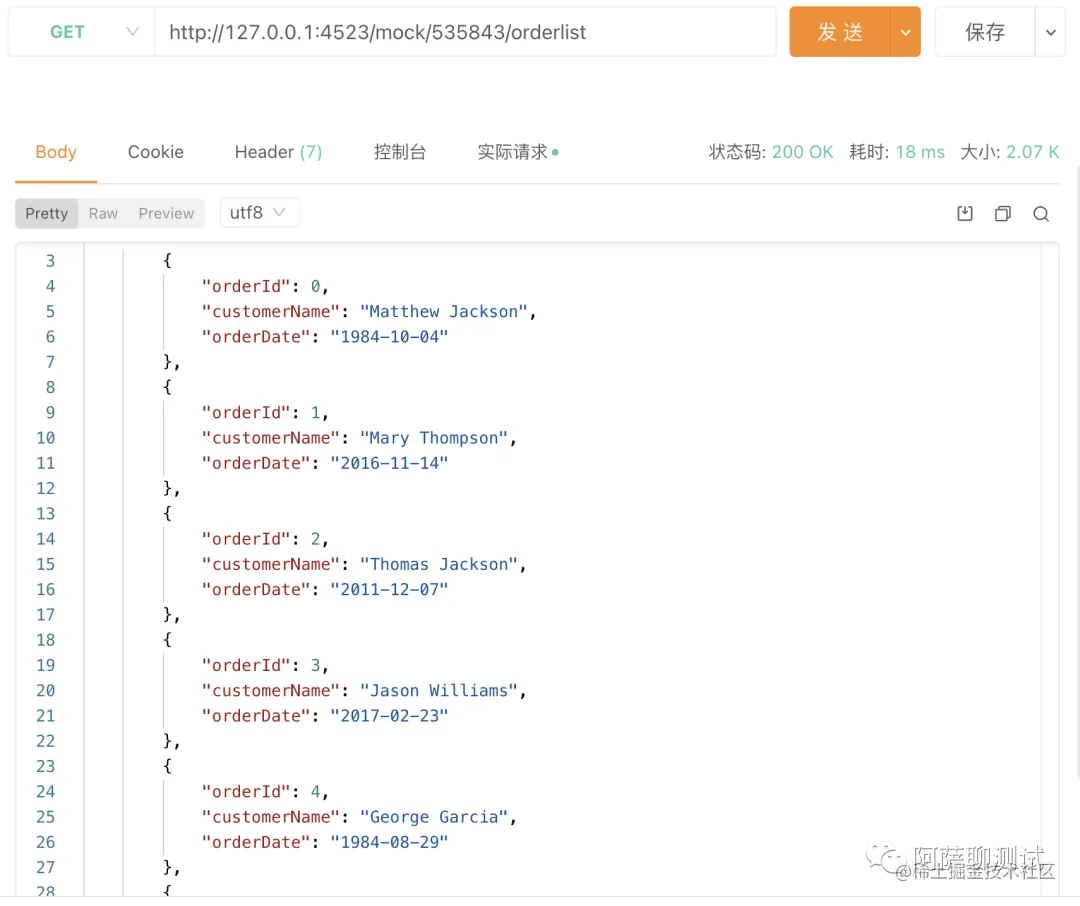The image size is (1080, 906).
Task: Click the "2016-11-14" order date value
Action: point(389,464)
